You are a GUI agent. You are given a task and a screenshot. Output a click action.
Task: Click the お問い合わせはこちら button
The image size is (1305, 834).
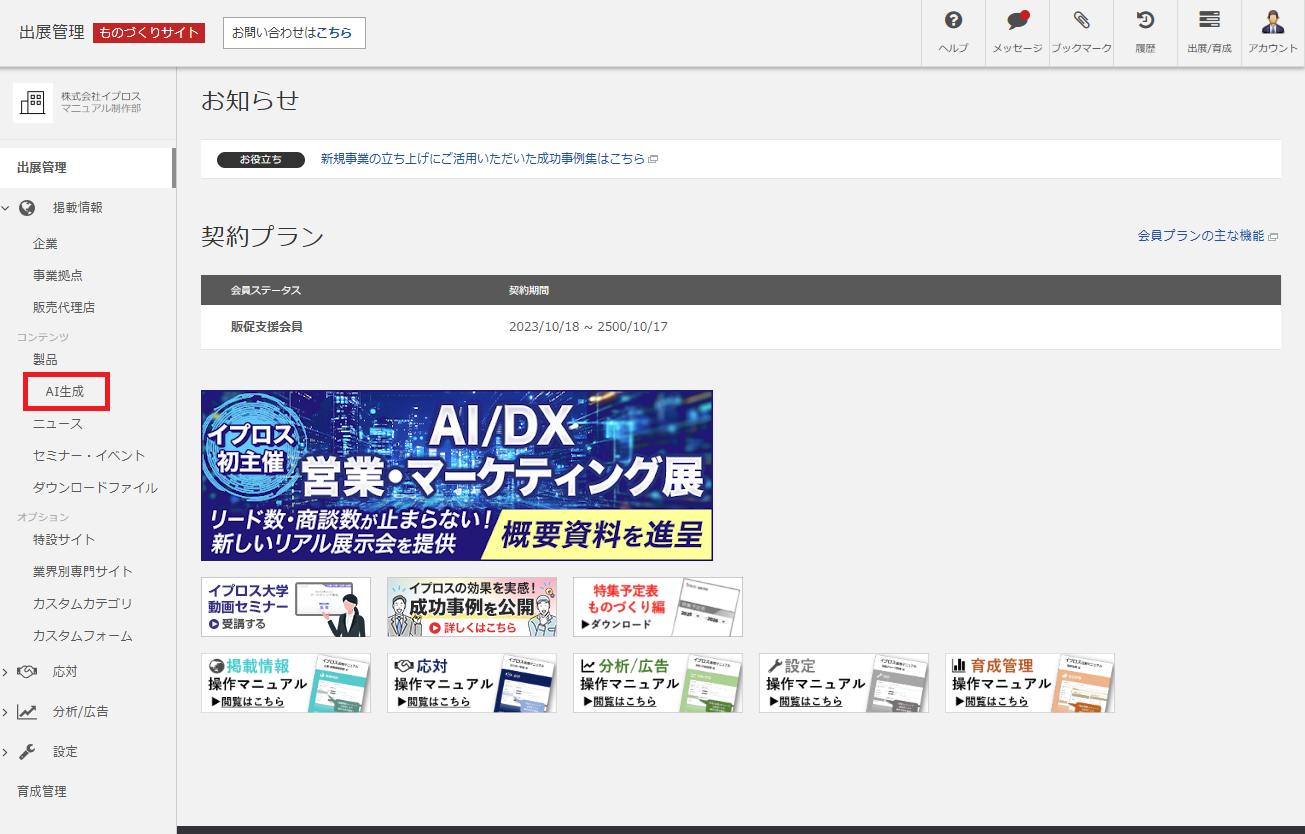coord(294,33)
